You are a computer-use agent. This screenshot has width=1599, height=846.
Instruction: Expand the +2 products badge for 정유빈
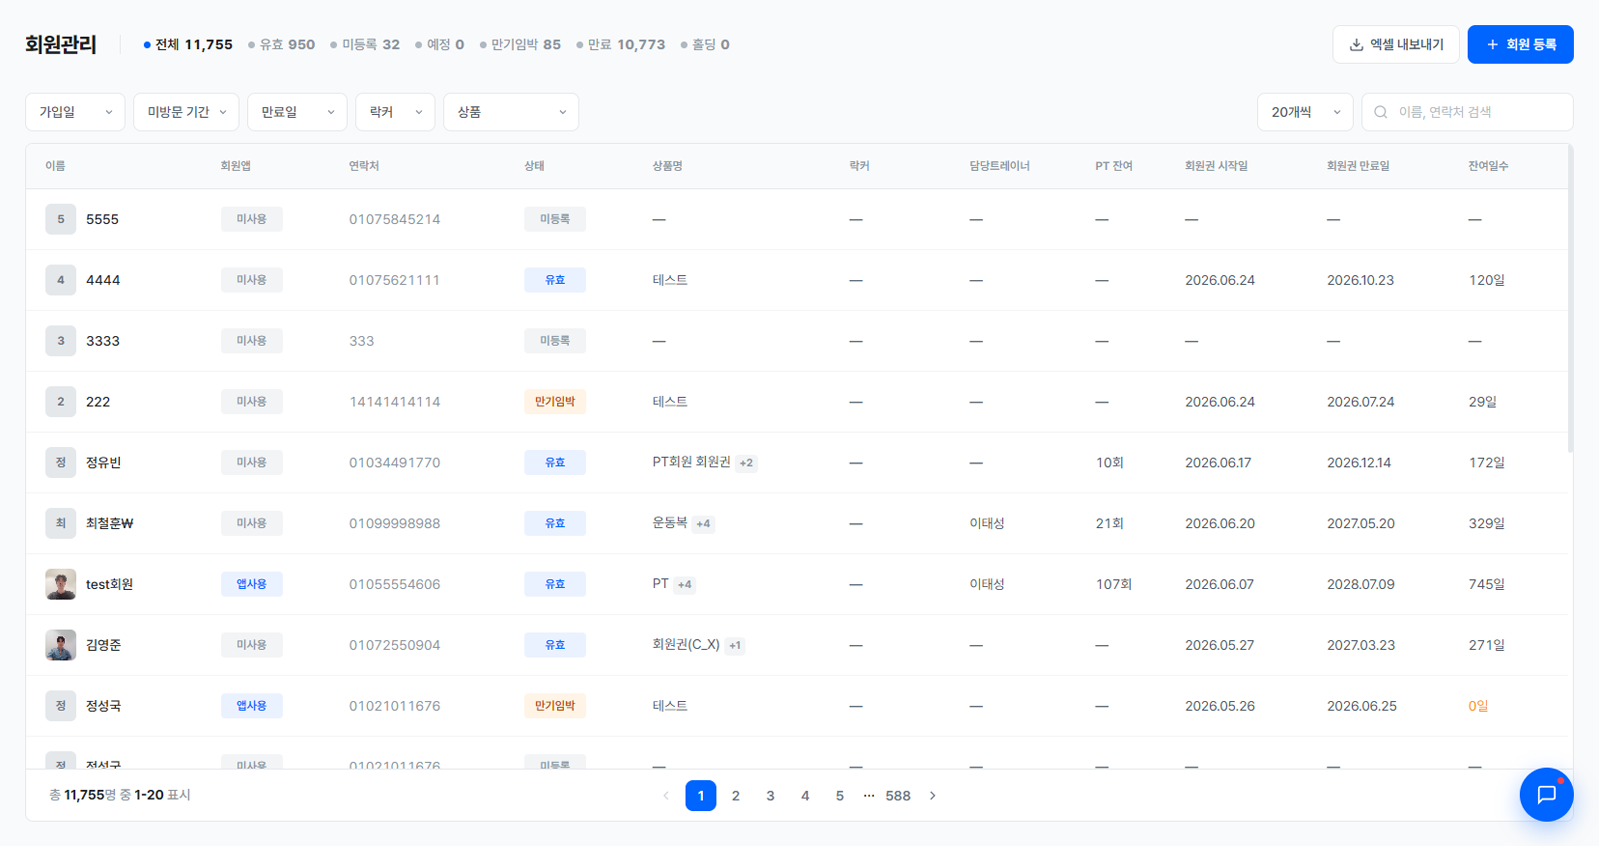coord(746,463)
